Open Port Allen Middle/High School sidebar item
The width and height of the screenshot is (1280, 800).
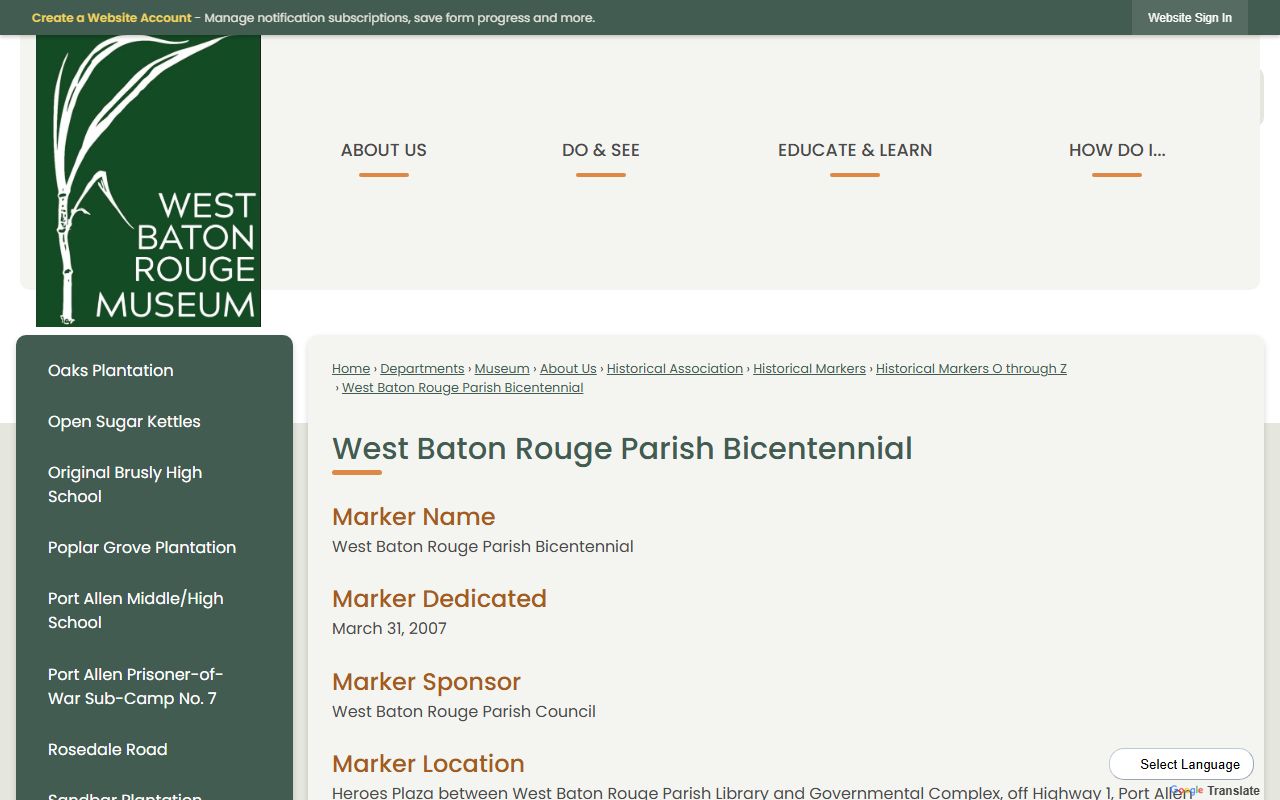coord(154,610)
